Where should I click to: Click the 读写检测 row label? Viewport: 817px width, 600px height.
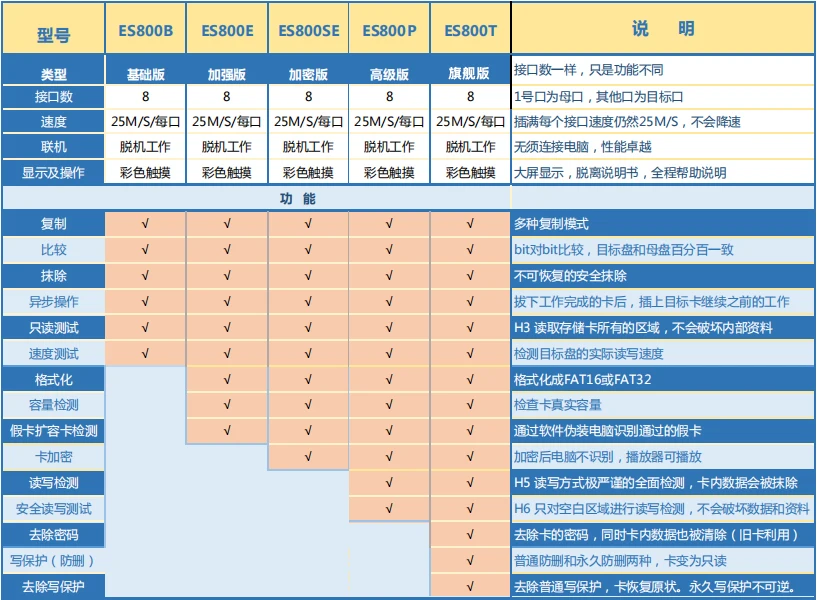coord(54,483)
